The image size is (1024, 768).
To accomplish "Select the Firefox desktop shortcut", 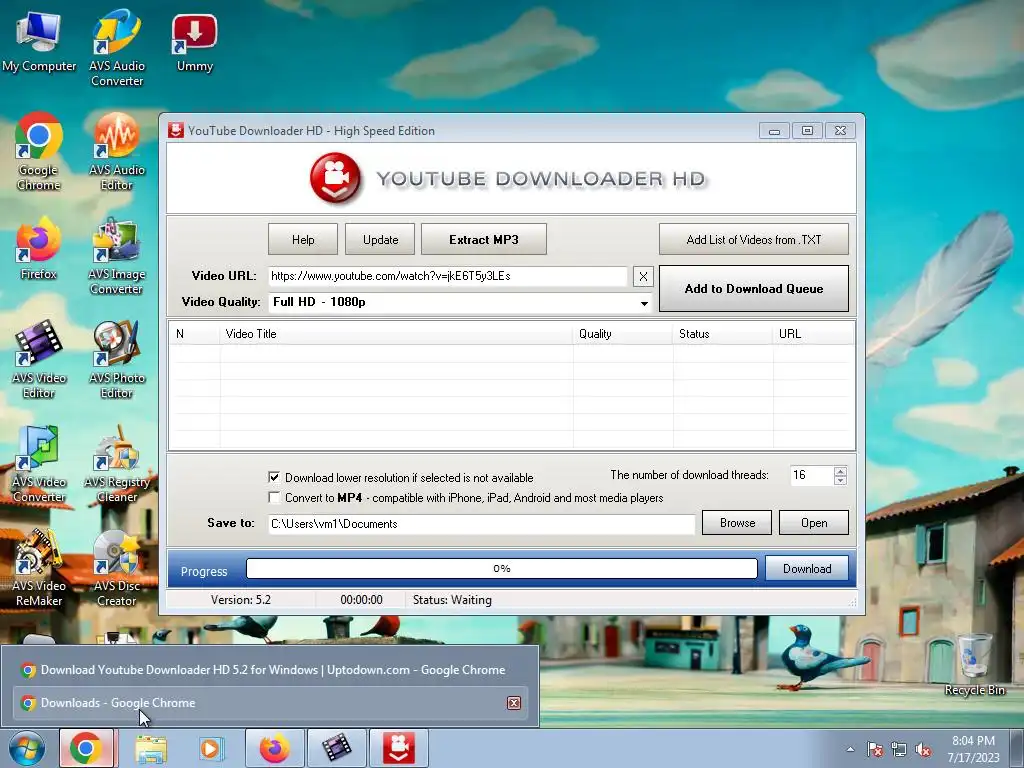I will point(39,249).
